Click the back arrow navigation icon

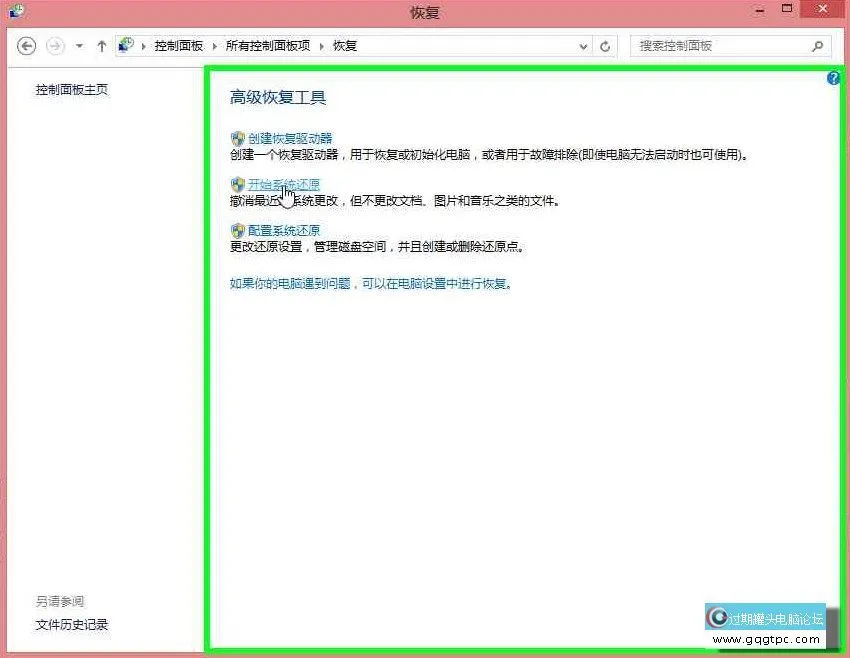(x=27, y=46)
